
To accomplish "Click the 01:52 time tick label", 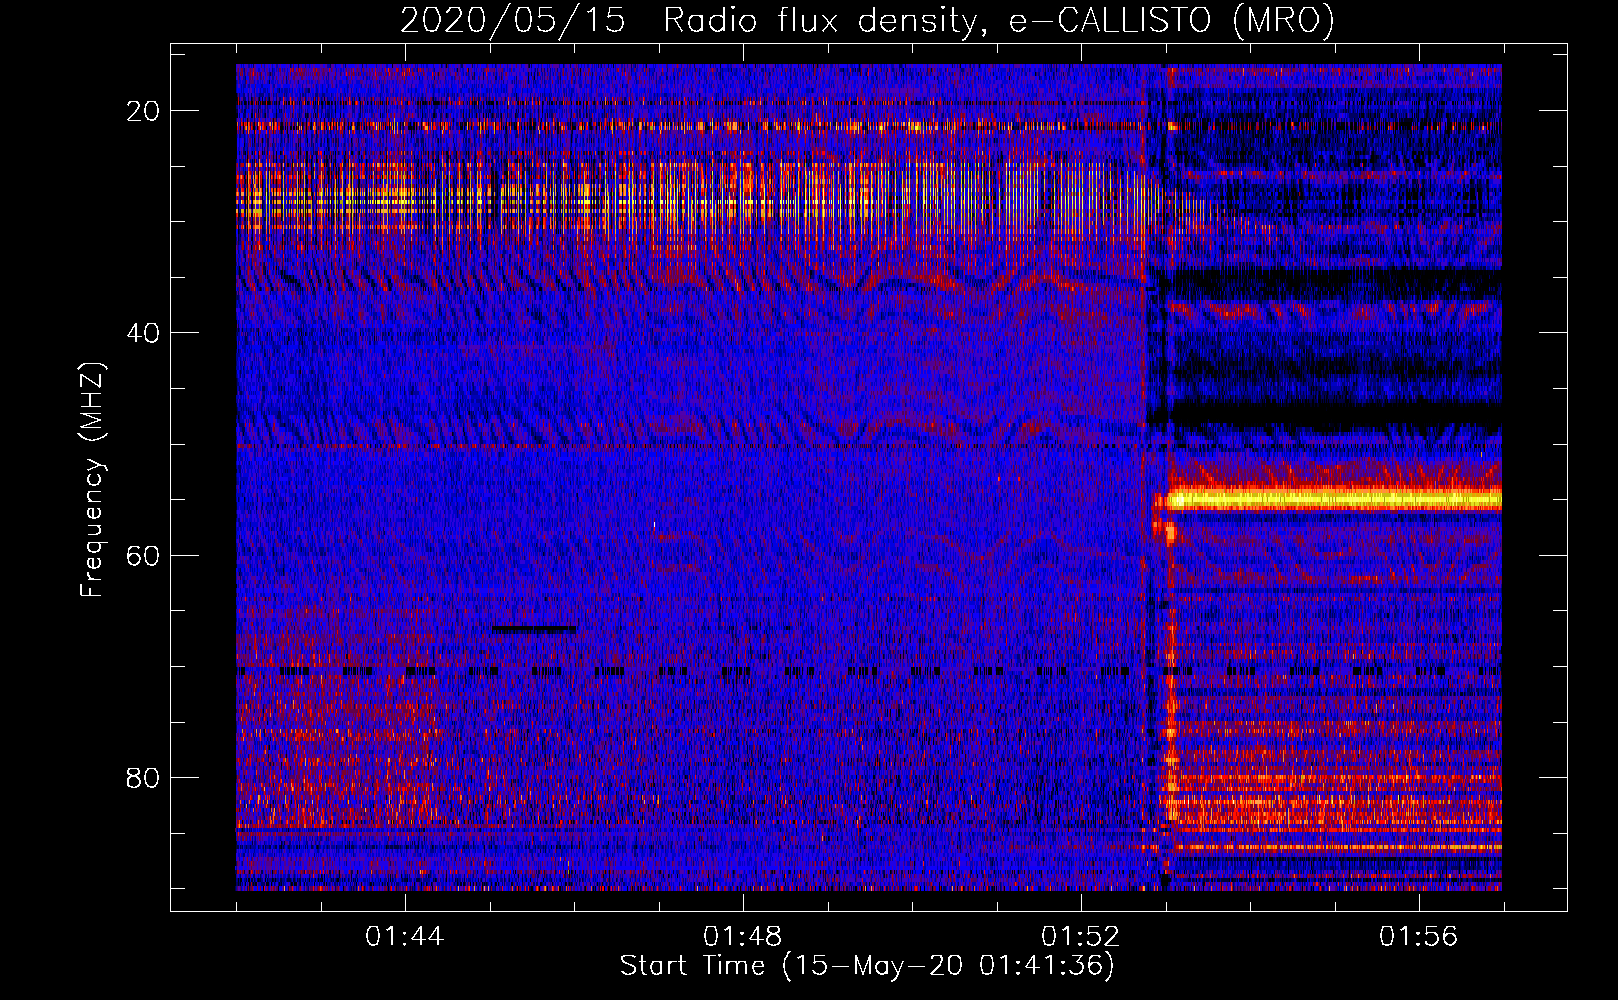I will (1081, 936).
